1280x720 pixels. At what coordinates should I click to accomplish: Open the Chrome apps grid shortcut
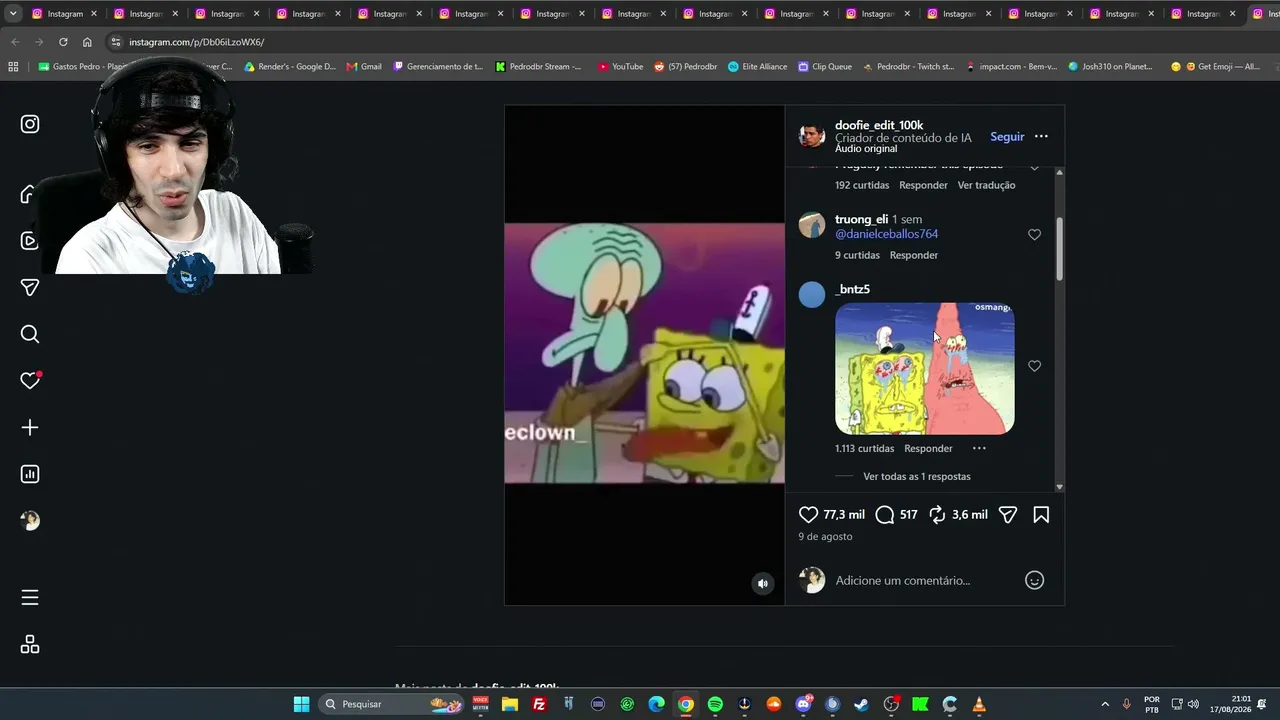(13, 67)
